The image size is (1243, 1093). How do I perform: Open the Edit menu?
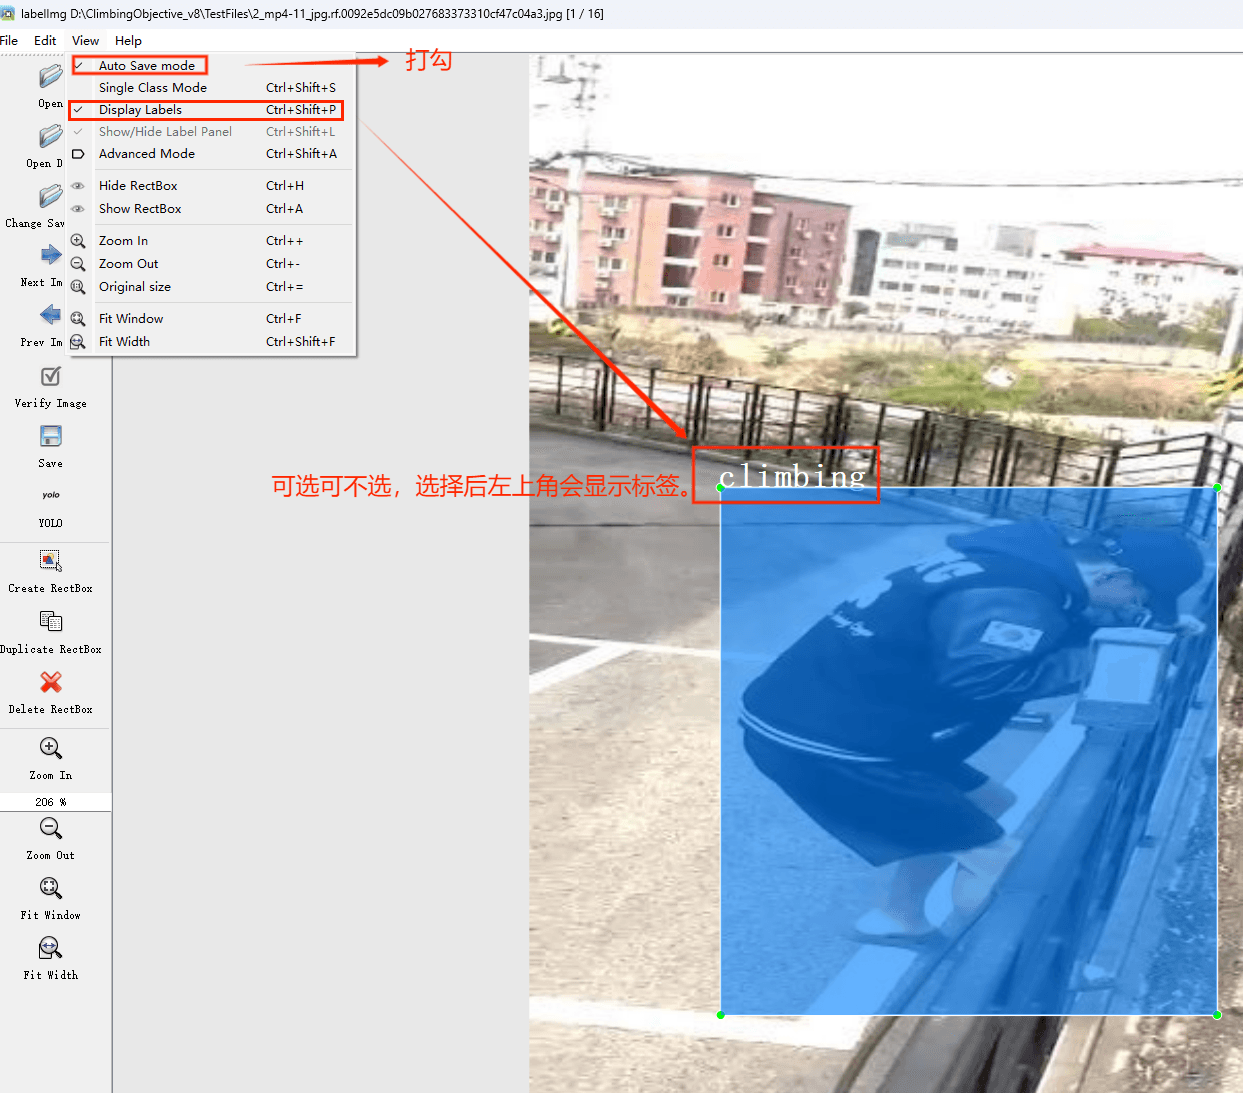pyautogui.click(x=45, y=41)
